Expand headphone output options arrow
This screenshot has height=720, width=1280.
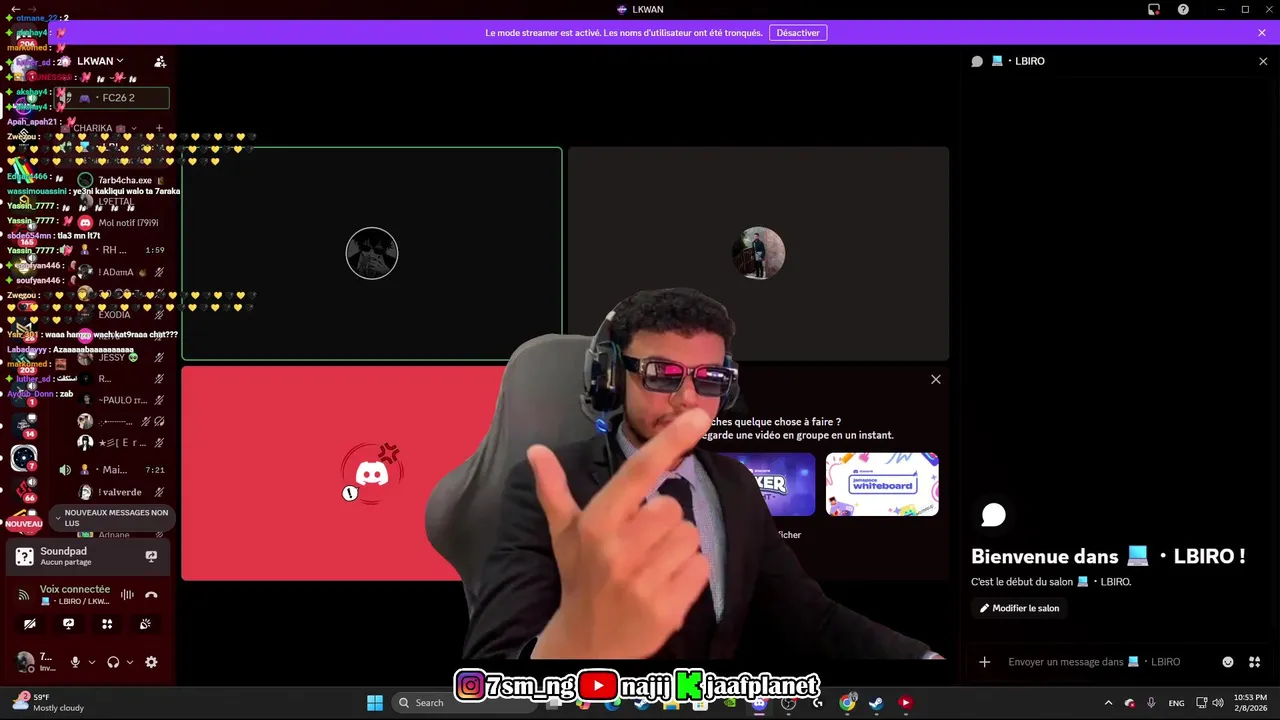[130, 662]
